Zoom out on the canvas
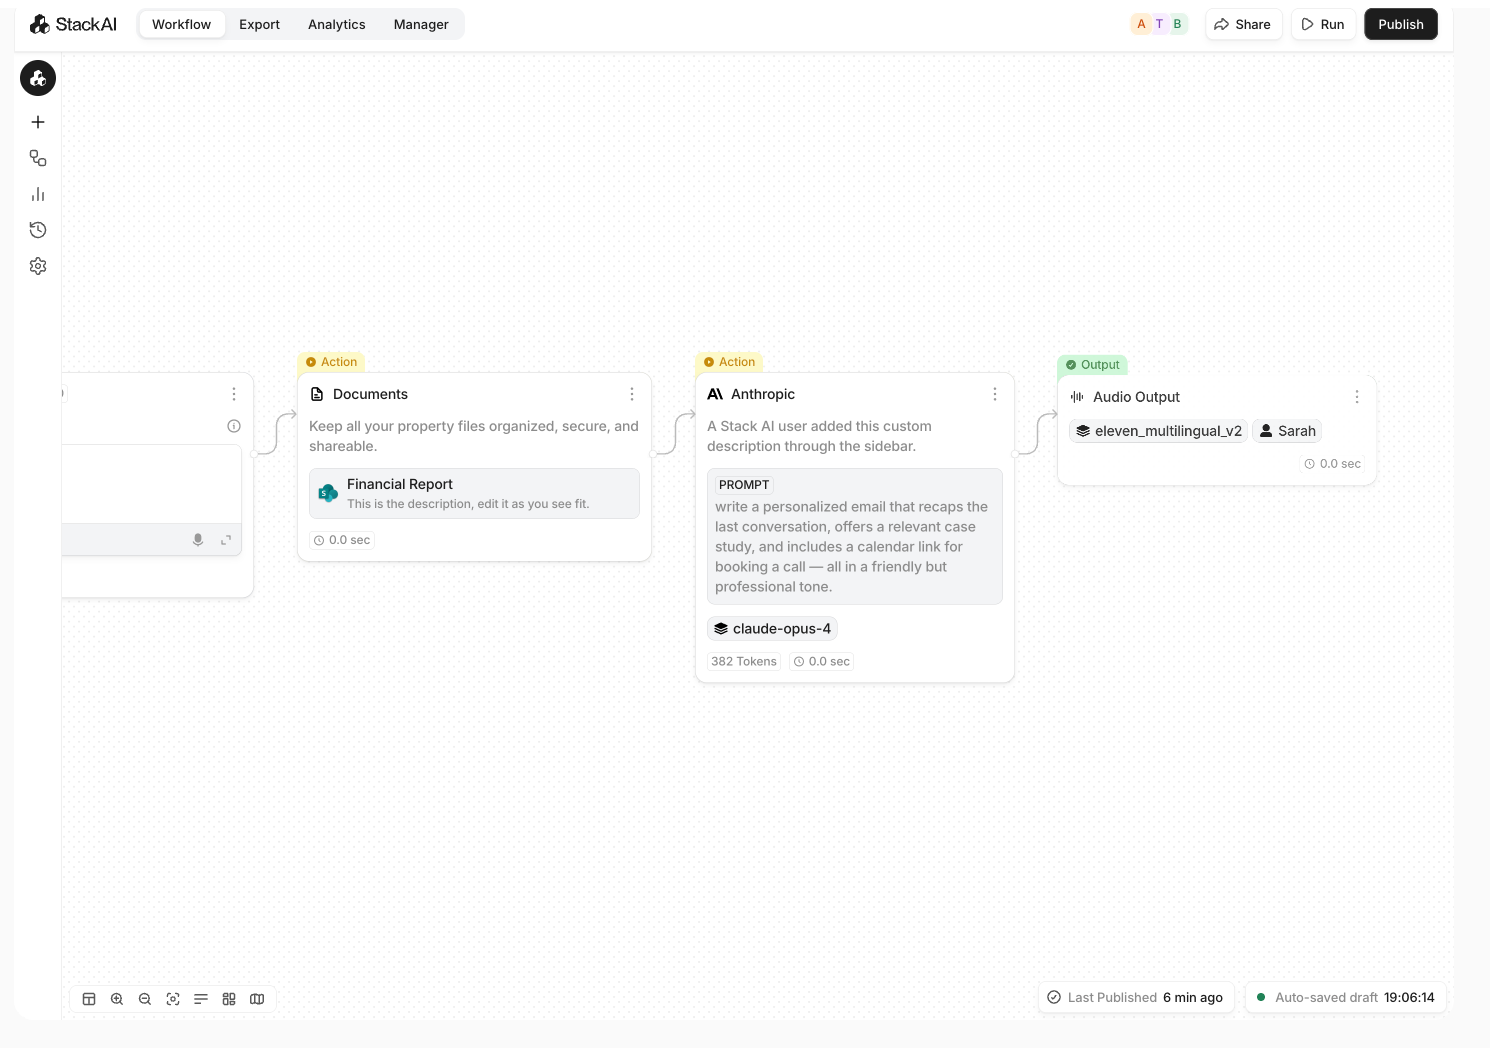This screenshot has width=1490, height=1048. pyautogui.click(x=145, y=999)
